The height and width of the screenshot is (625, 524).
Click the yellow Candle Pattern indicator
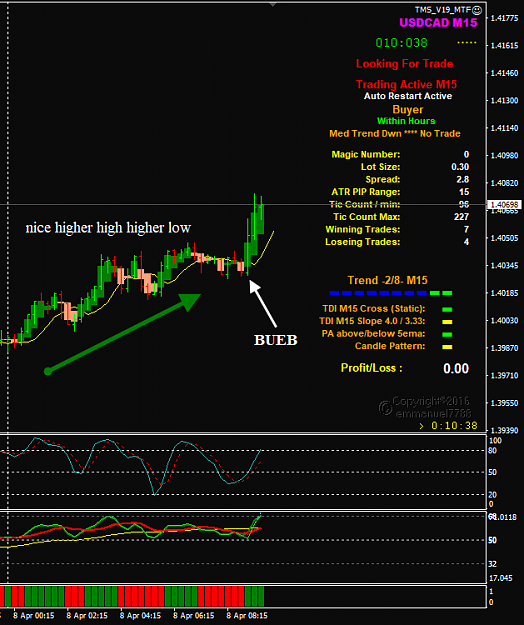point(447,347)
